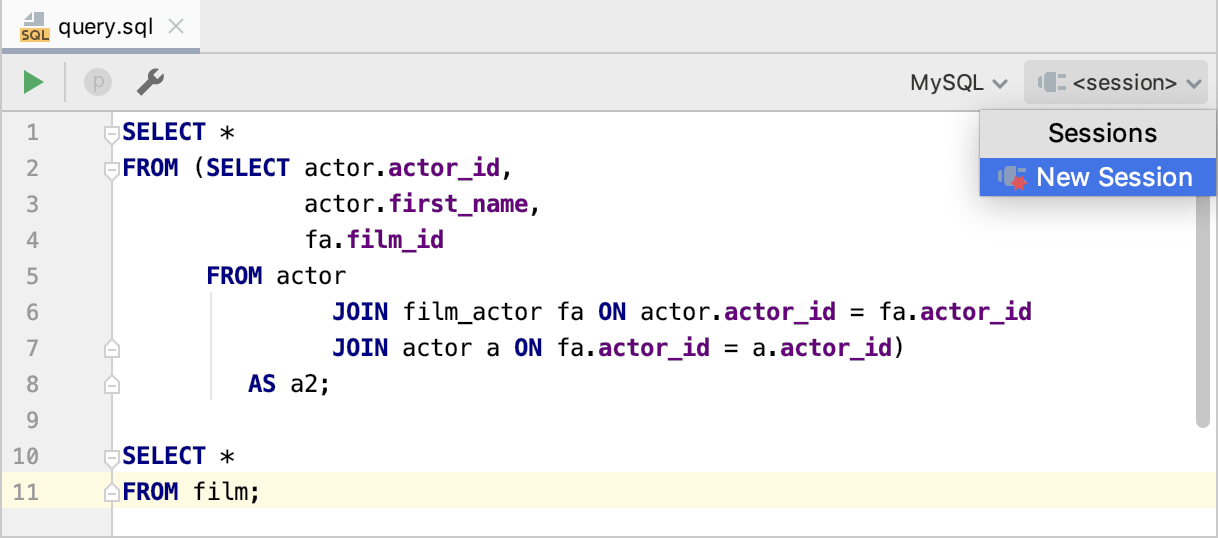This screenshot has height=538, width=1218.
Task: Click the session plug icon in toolbar
Action: tap(1052, 83)
